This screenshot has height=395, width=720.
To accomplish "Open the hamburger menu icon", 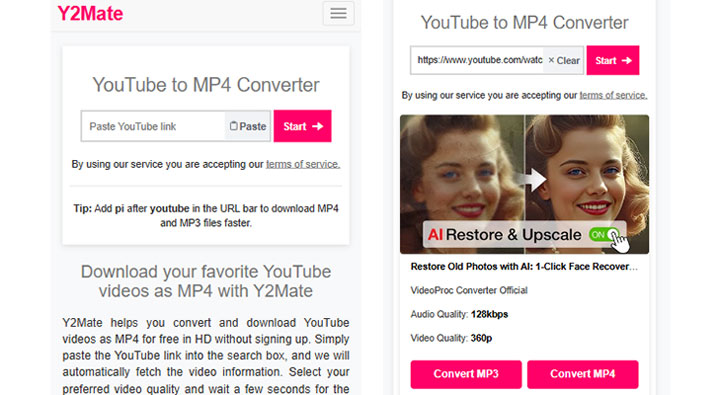I will pos(338,13).
